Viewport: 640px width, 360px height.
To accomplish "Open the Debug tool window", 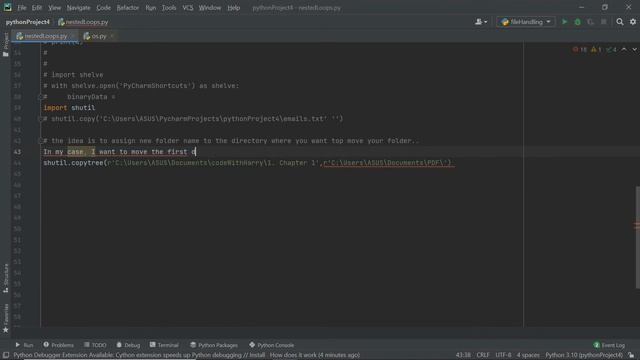I will click(128, 345).
